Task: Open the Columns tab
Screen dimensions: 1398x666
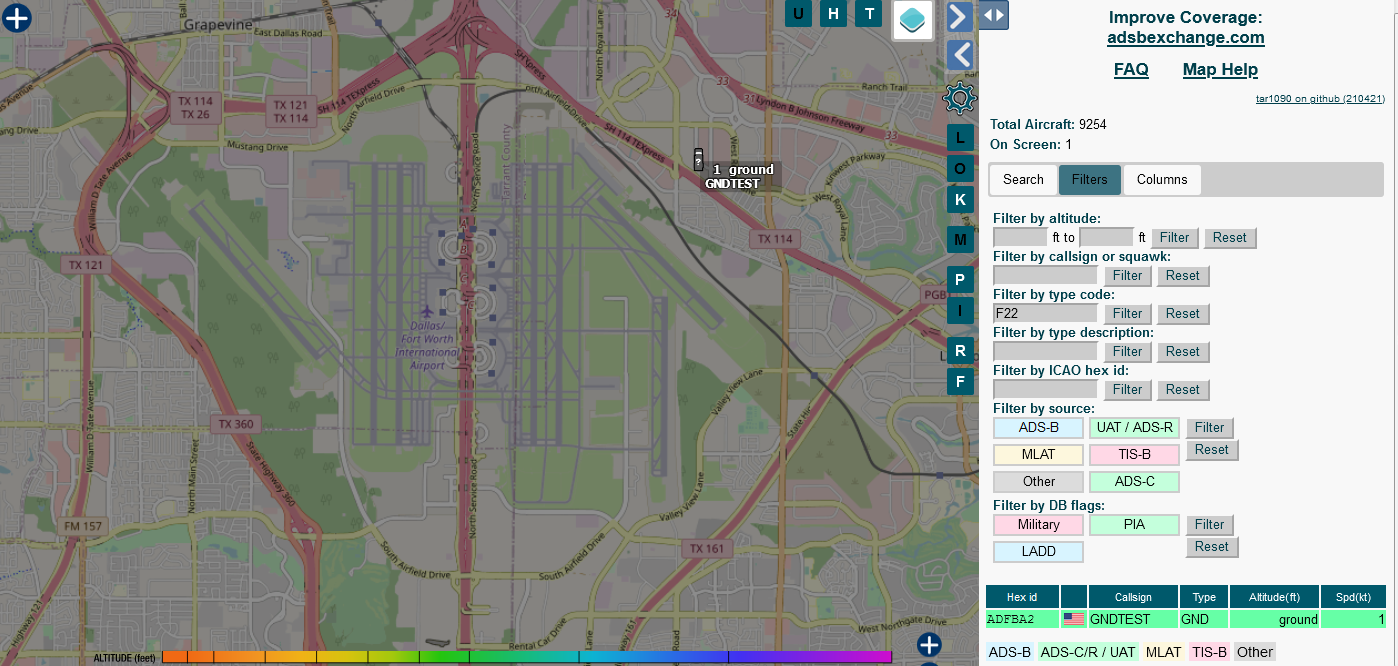Action: [x=1162, y=180]
